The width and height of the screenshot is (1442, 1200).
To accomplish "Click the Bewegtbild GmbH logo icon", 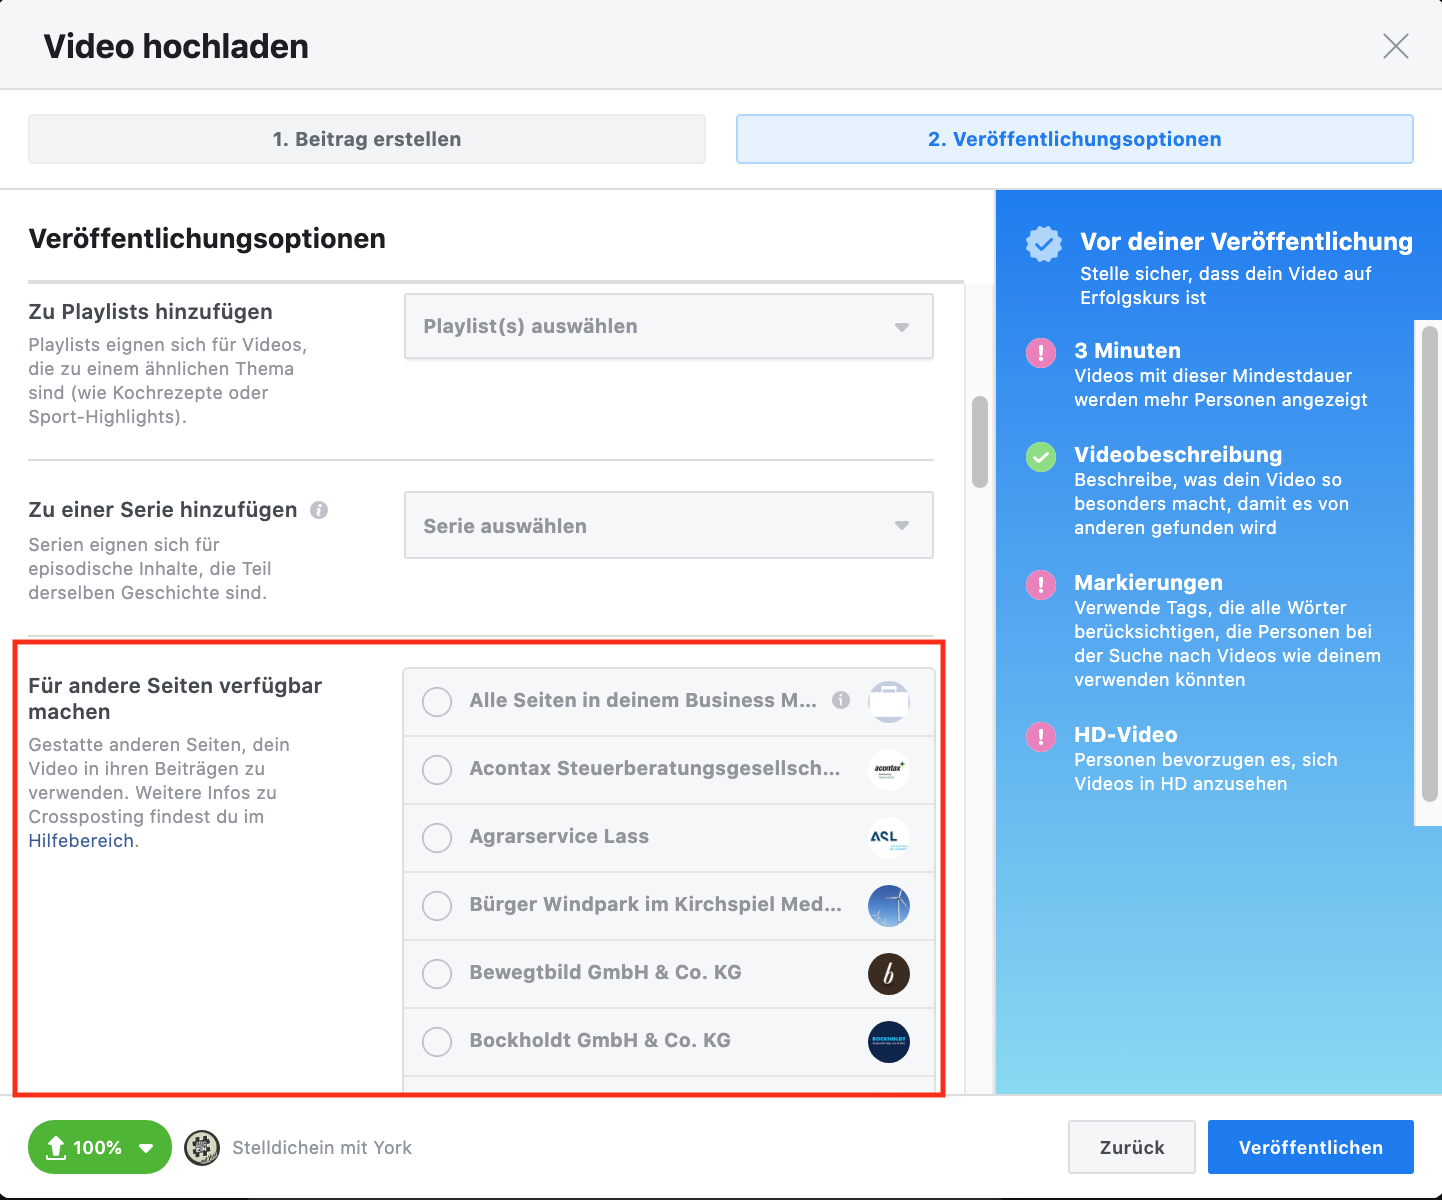I will point(888,974).
